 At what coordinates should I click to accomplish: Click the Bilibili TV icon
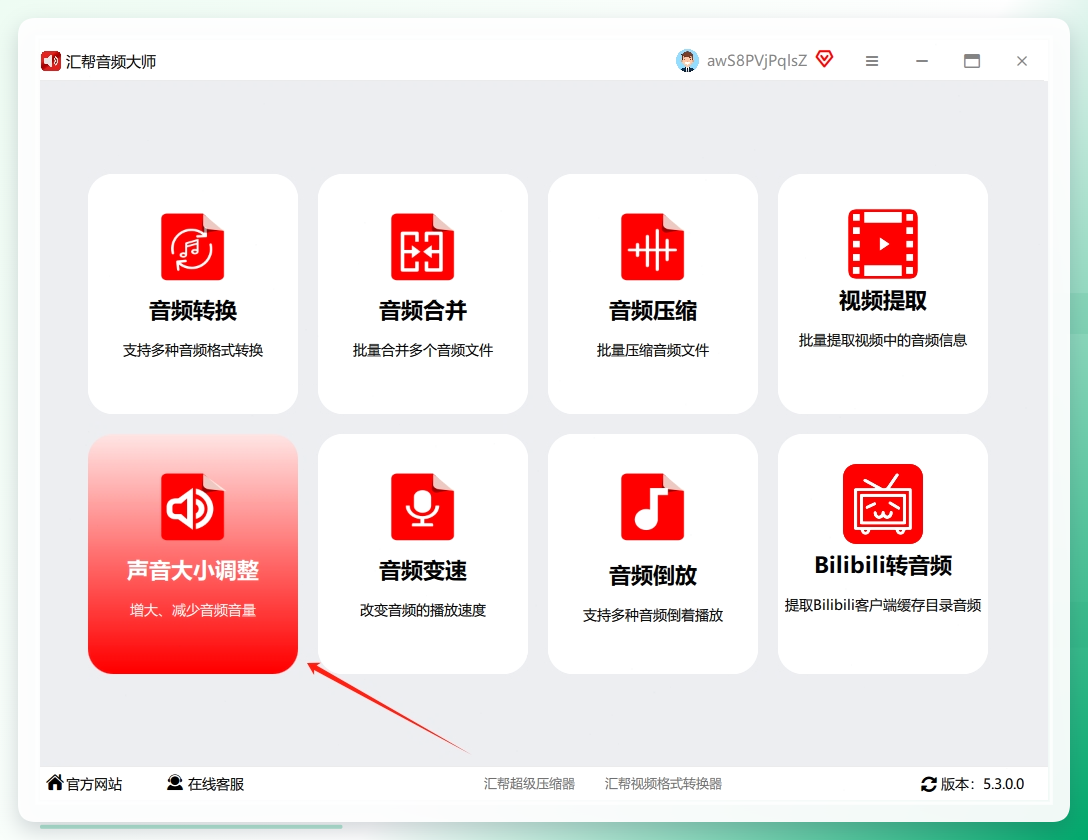click(883, 504)
